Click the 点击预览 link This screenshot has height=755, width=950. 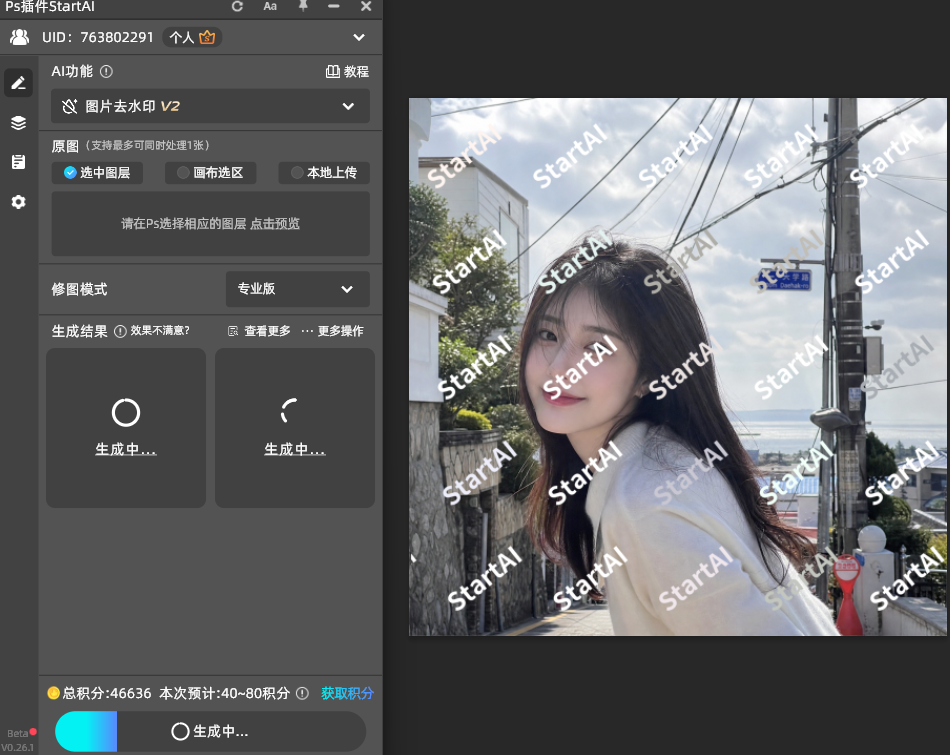[274, 224]
